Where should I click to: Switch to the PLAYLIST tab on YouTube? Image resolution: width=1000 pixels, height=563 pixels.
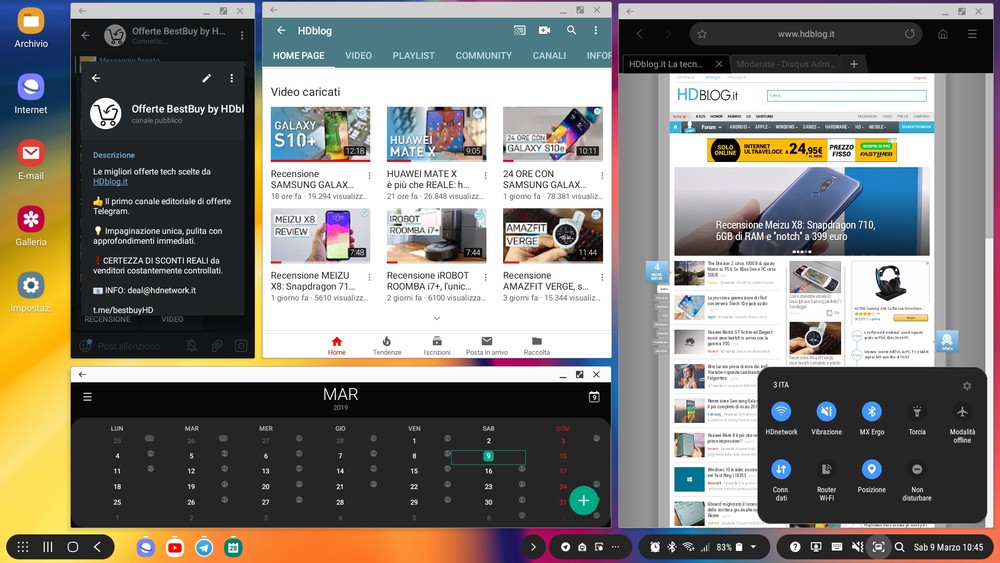coord(413,55)
